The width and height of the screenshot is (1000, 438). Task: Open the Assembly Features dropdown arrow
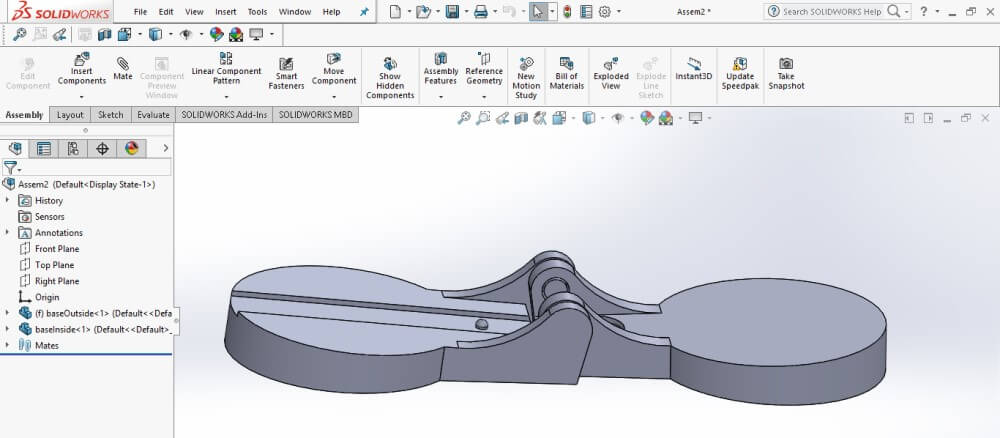pyautogui.click(x=441, y=97)
